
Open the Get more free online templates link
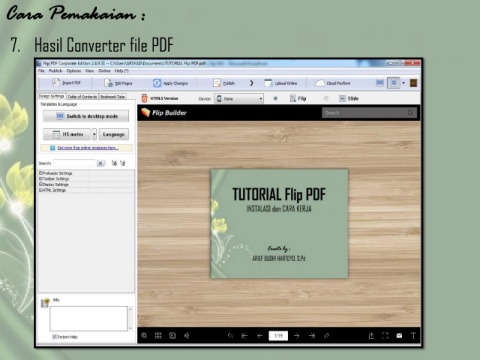pos(88,148)
